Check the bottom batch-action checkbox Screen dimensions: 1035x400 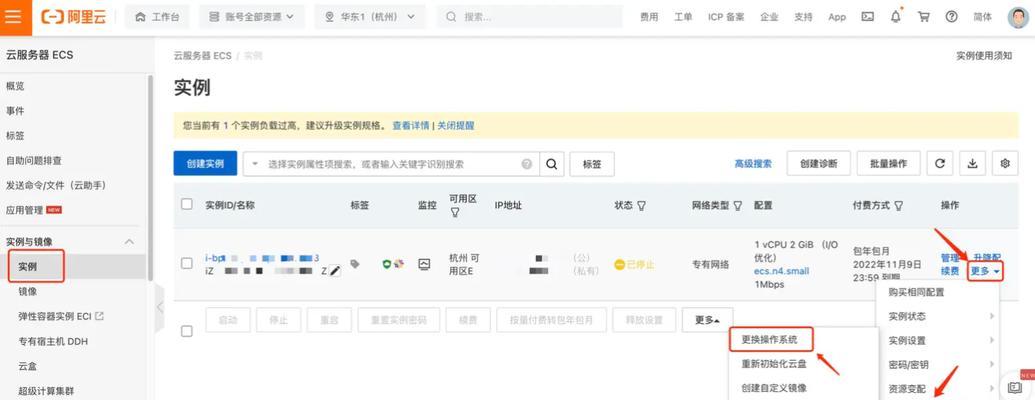click(187, 331)
